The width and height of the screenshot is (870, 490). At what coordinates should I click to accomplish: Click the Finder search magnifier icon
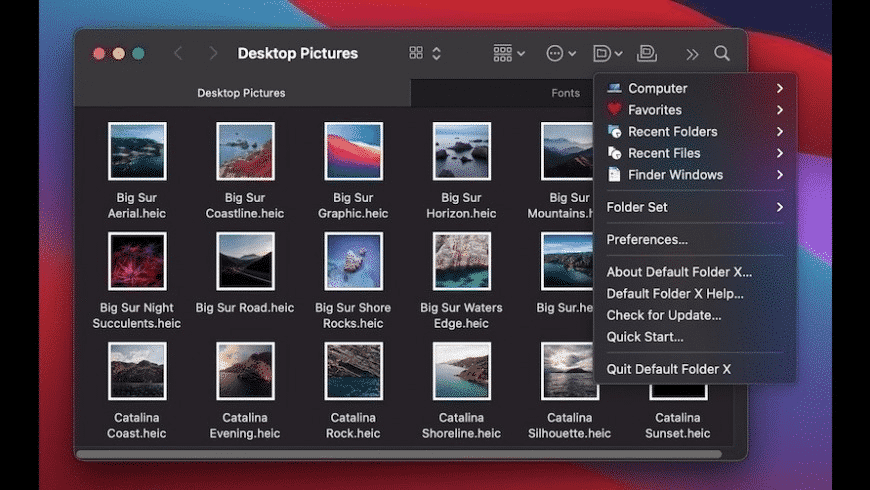(722, 53)
